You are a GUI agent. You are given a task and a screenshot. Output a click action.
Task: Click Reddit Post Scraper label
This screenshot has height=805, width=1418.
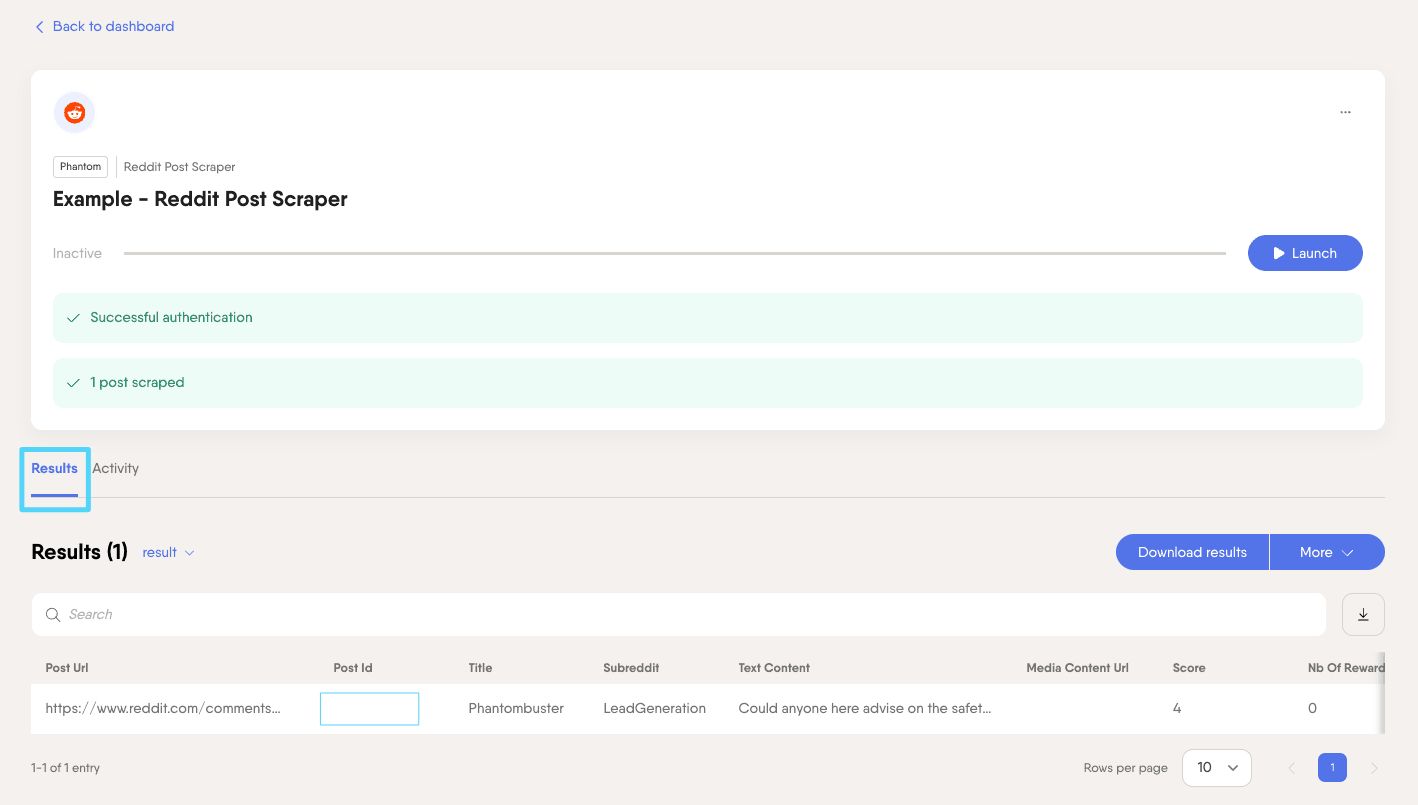180,167
